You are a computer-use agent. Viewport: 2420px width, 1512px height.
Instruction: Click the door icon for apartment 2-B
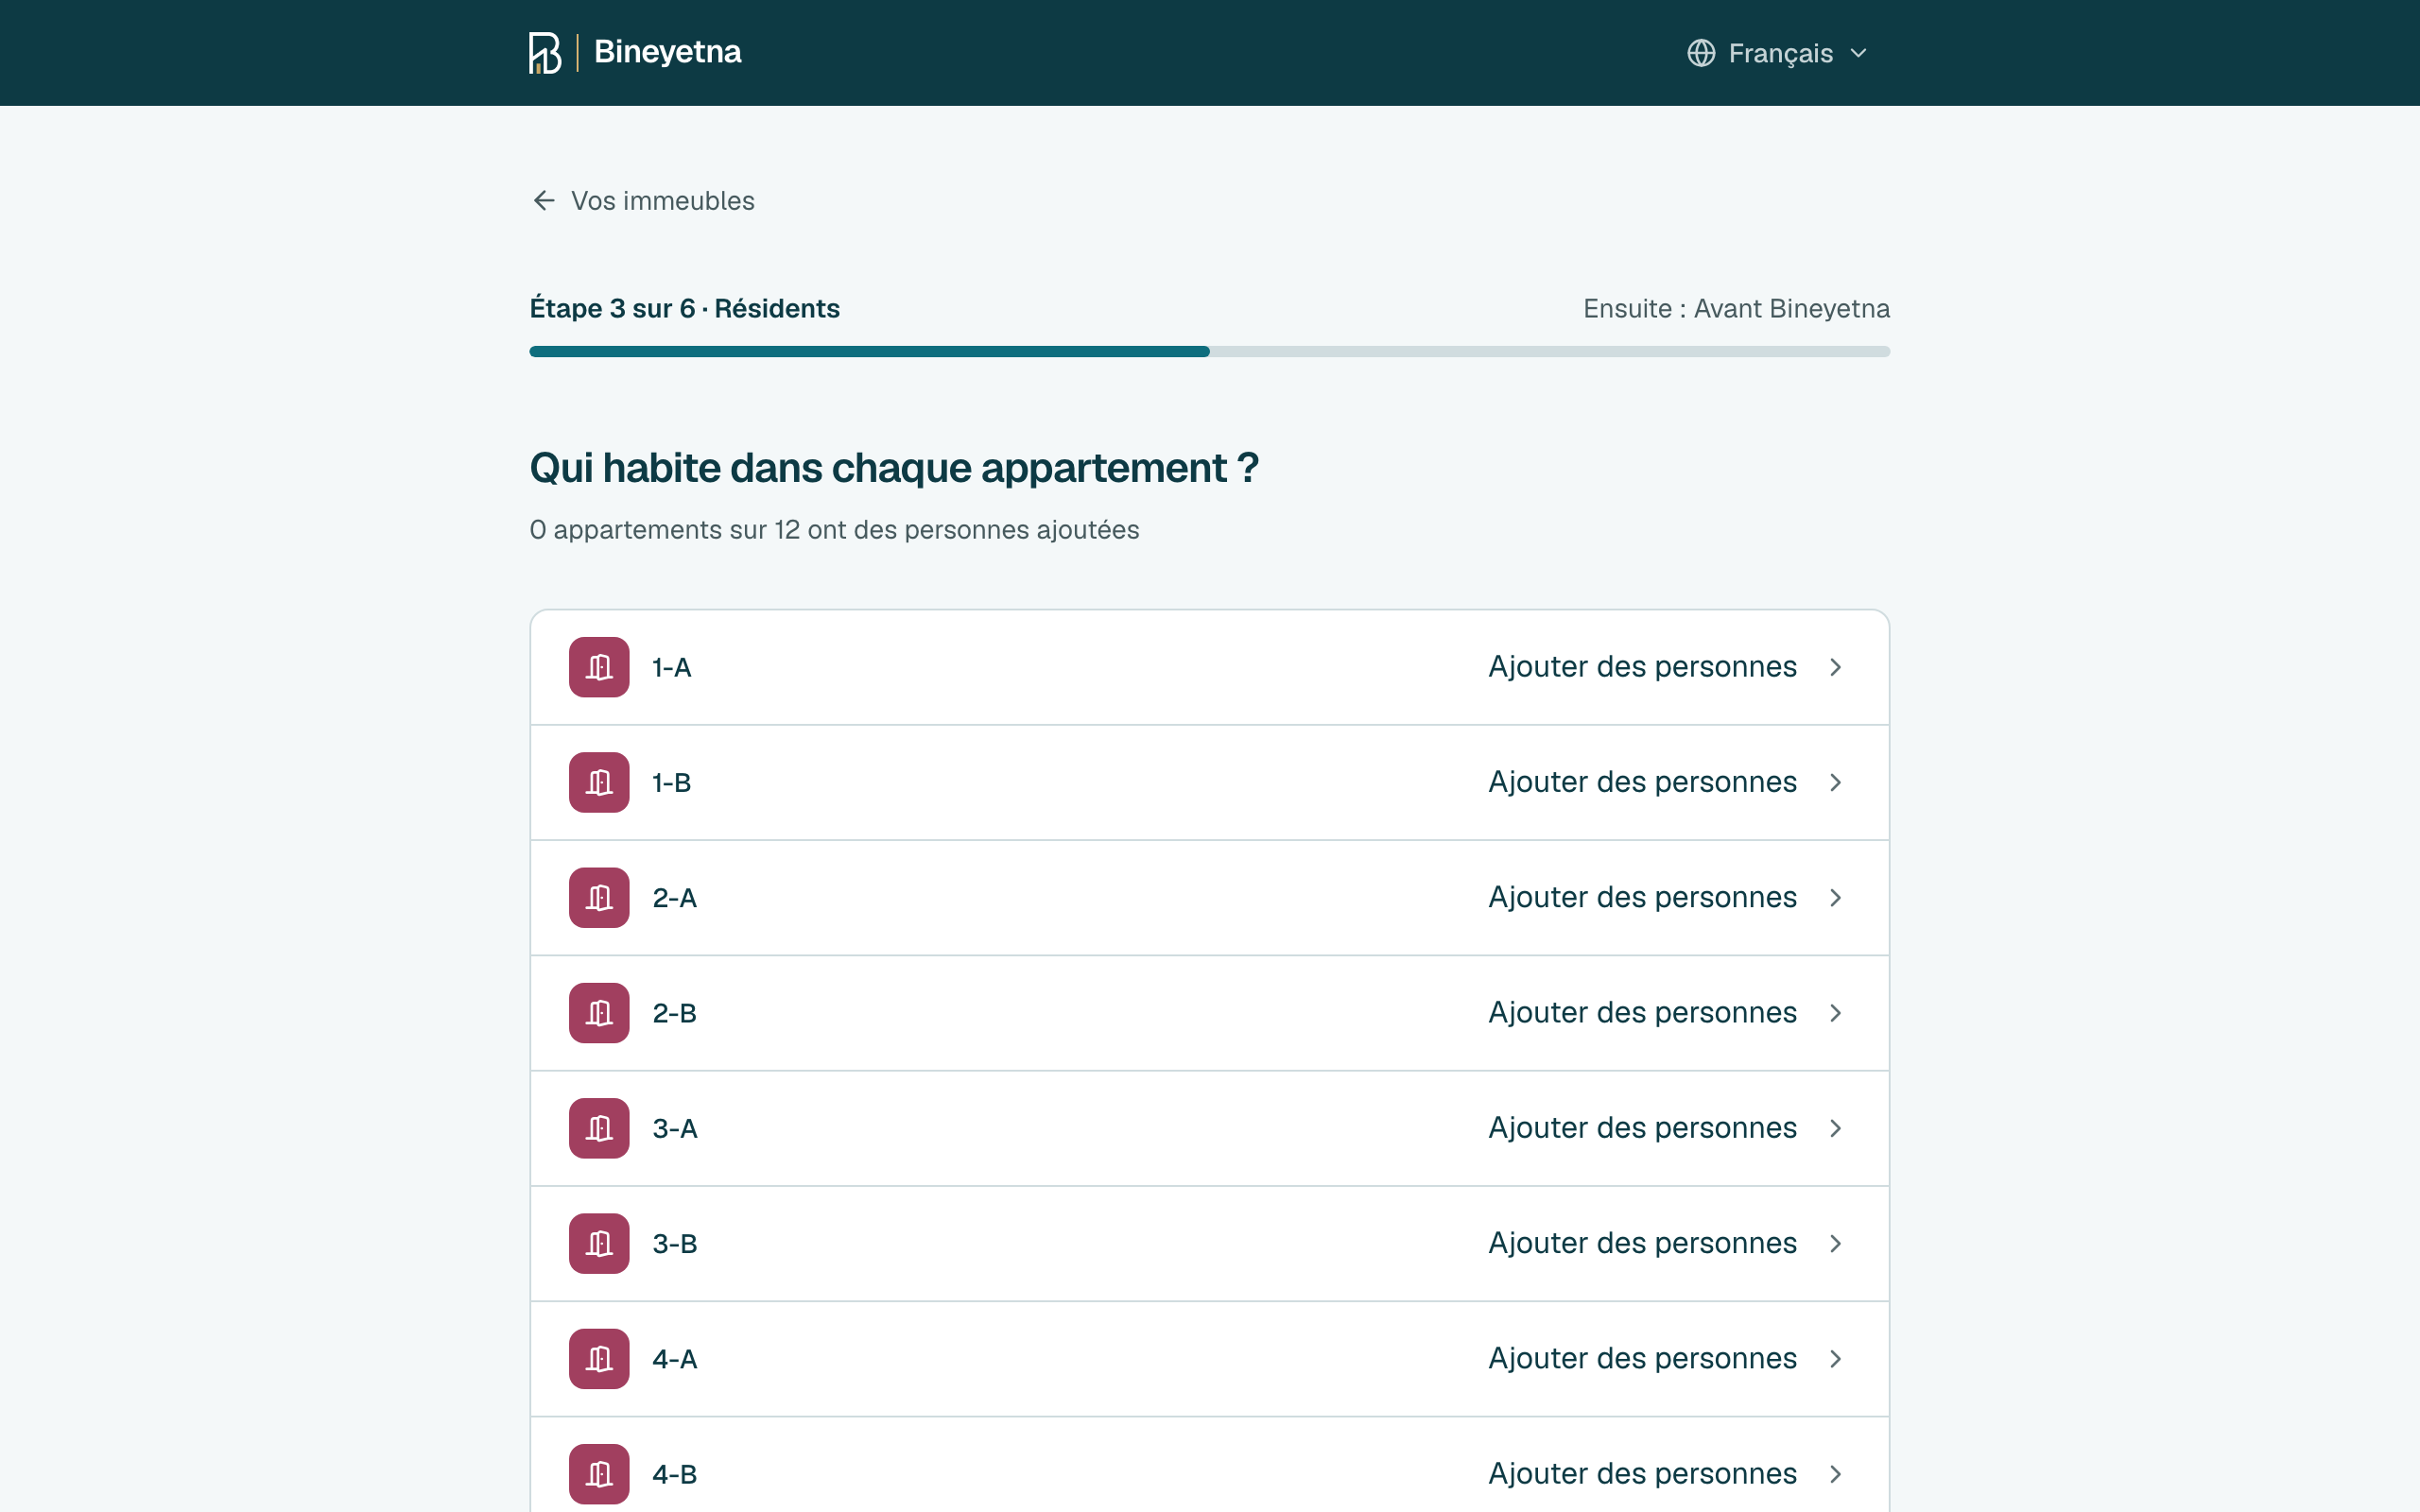pos(599,1013)
